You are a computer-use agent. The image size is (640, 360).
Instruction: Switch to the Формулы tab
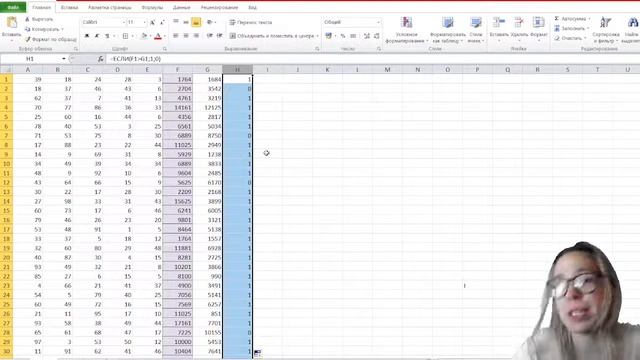(152, 7)
